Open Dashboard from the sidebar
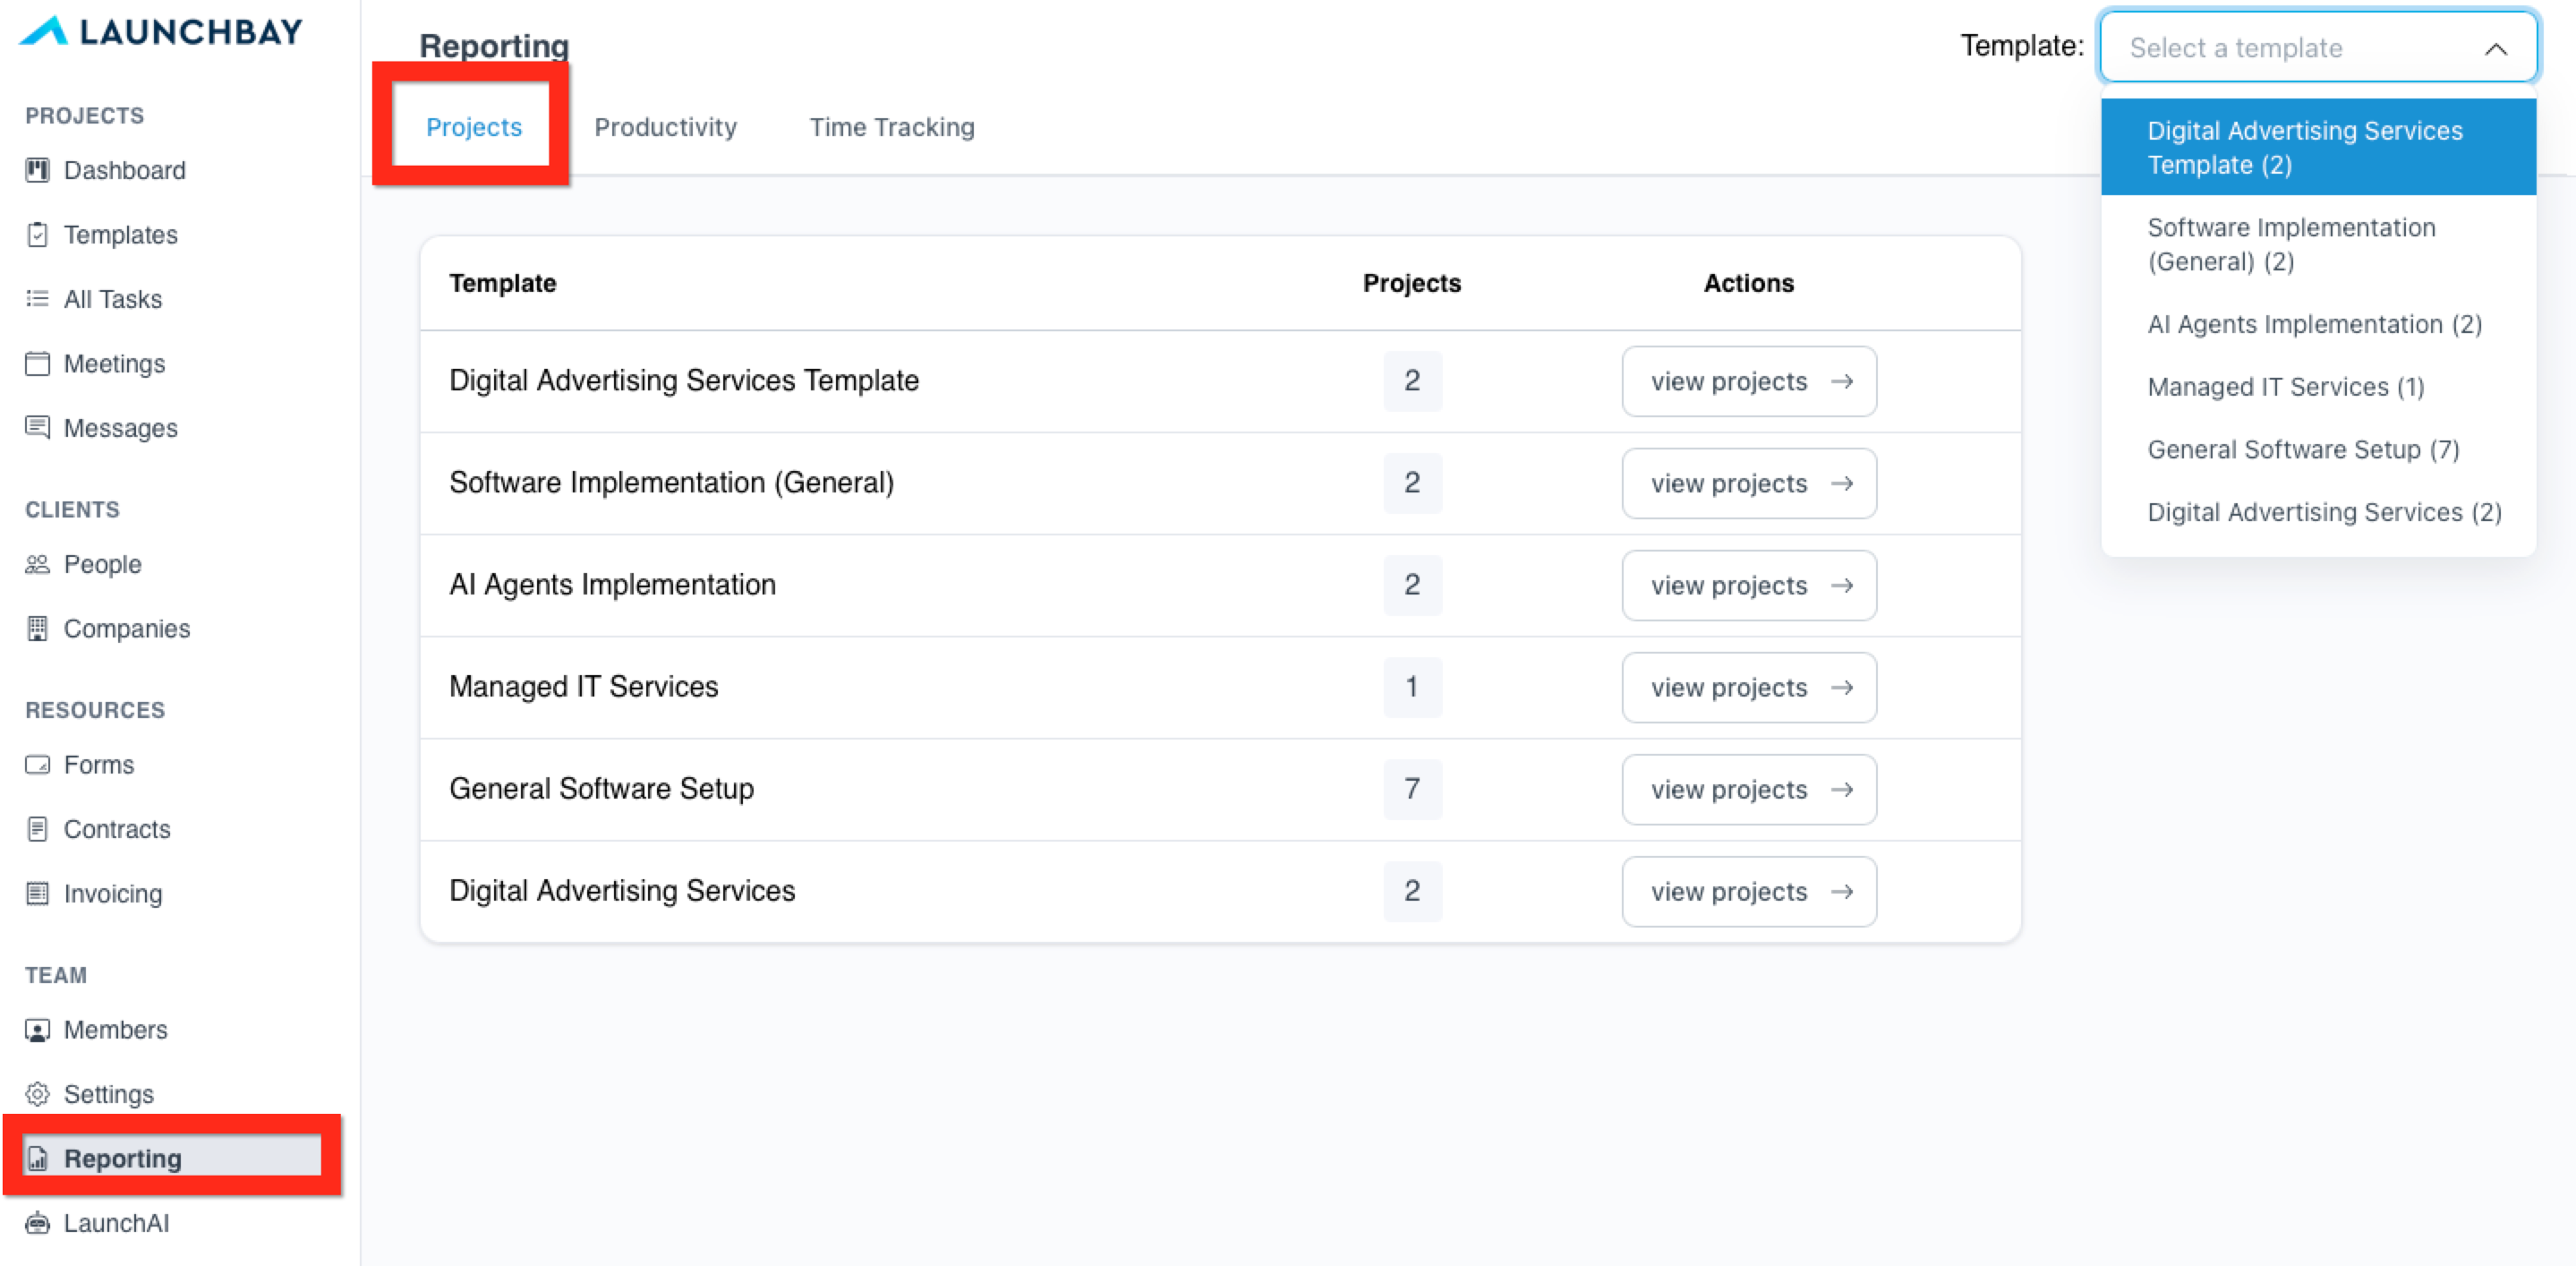 pyautogui.click(x=124, y=171)
